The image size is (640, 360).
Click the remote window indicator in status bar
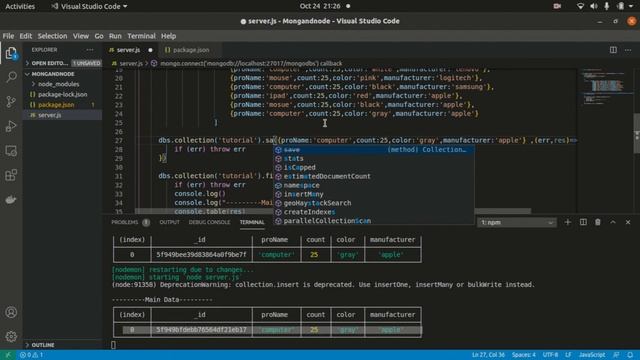coord(8,355)
